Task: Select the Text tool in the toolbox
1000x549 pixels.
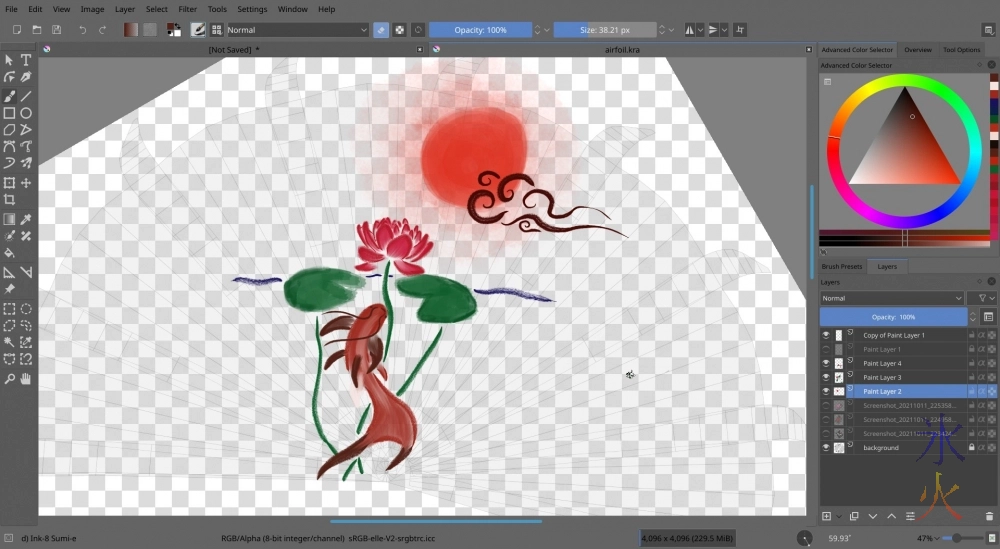Action: tap(26, 60)
